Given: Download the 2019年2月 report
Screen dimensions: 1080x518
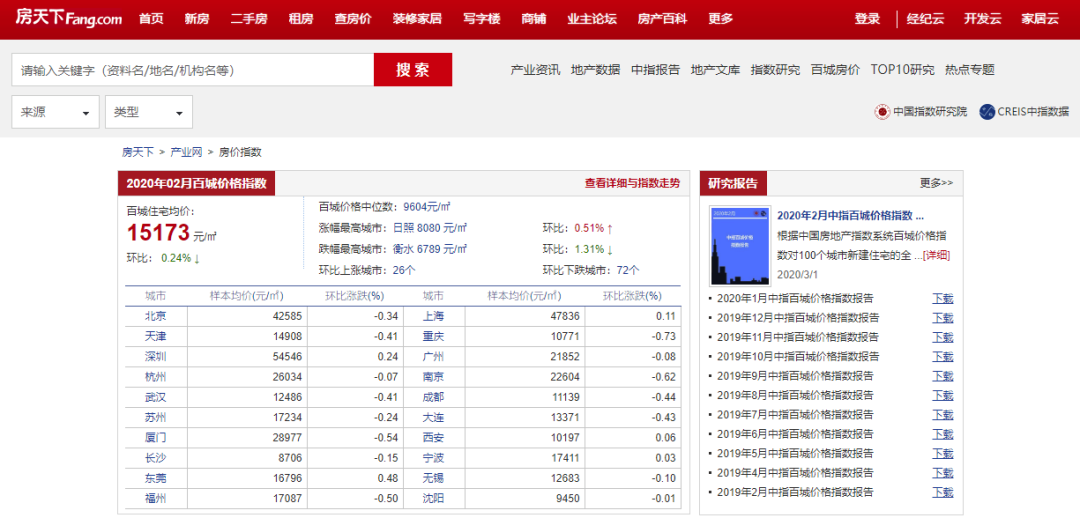Looking at the screenshot, I should click(943, 493).
